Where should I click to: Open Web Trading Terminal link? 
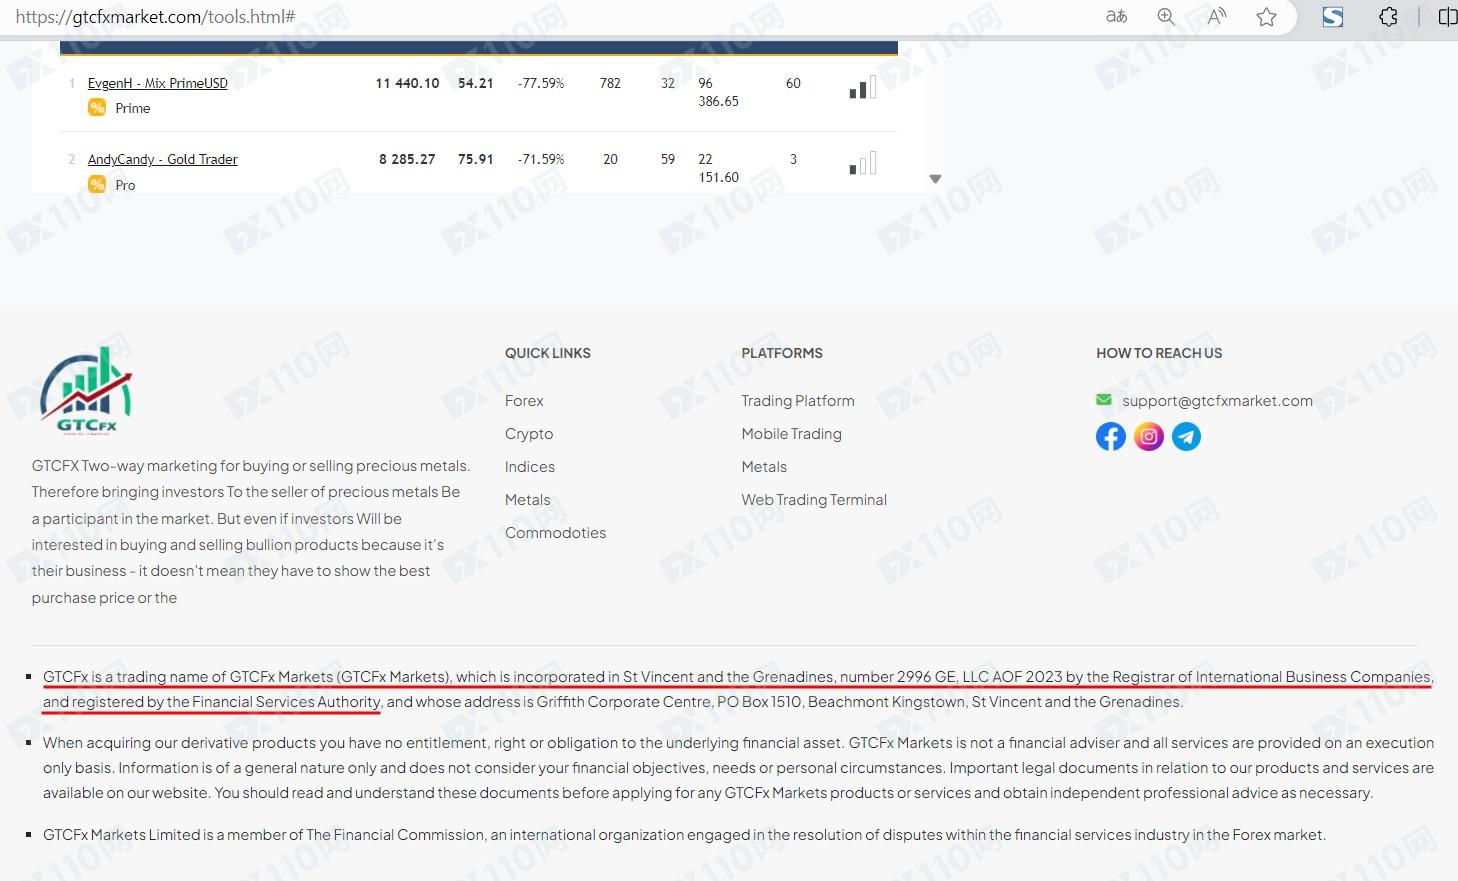click(x=813, y=500)
